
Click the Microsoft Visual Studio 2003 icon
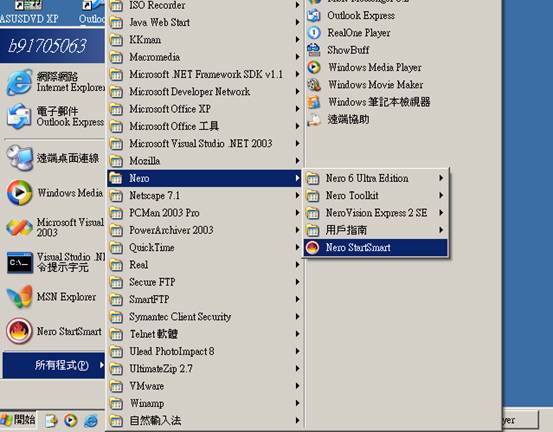19,227
